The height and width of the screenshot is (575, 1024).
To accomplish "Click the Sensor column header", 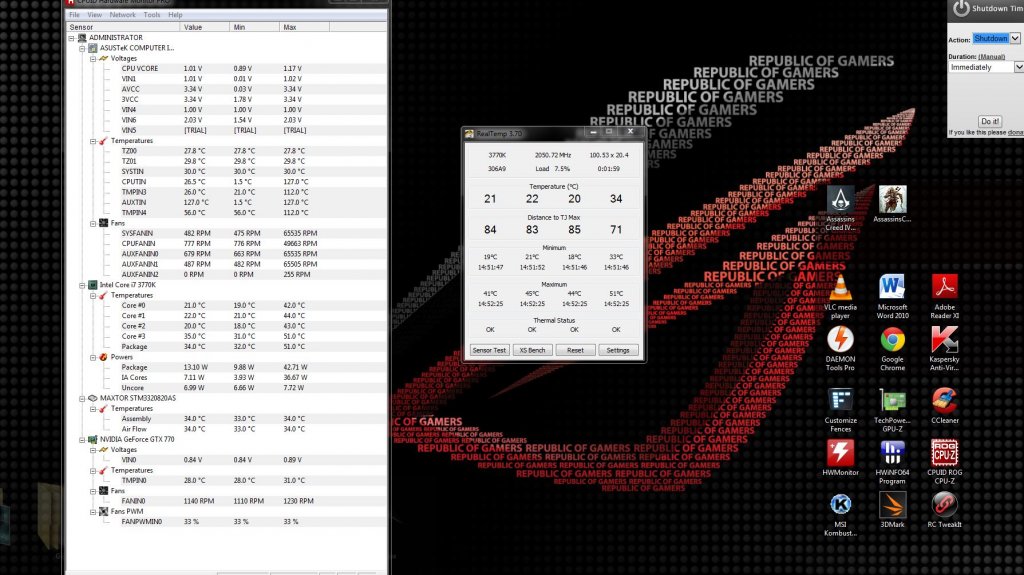I will [123, 27].
